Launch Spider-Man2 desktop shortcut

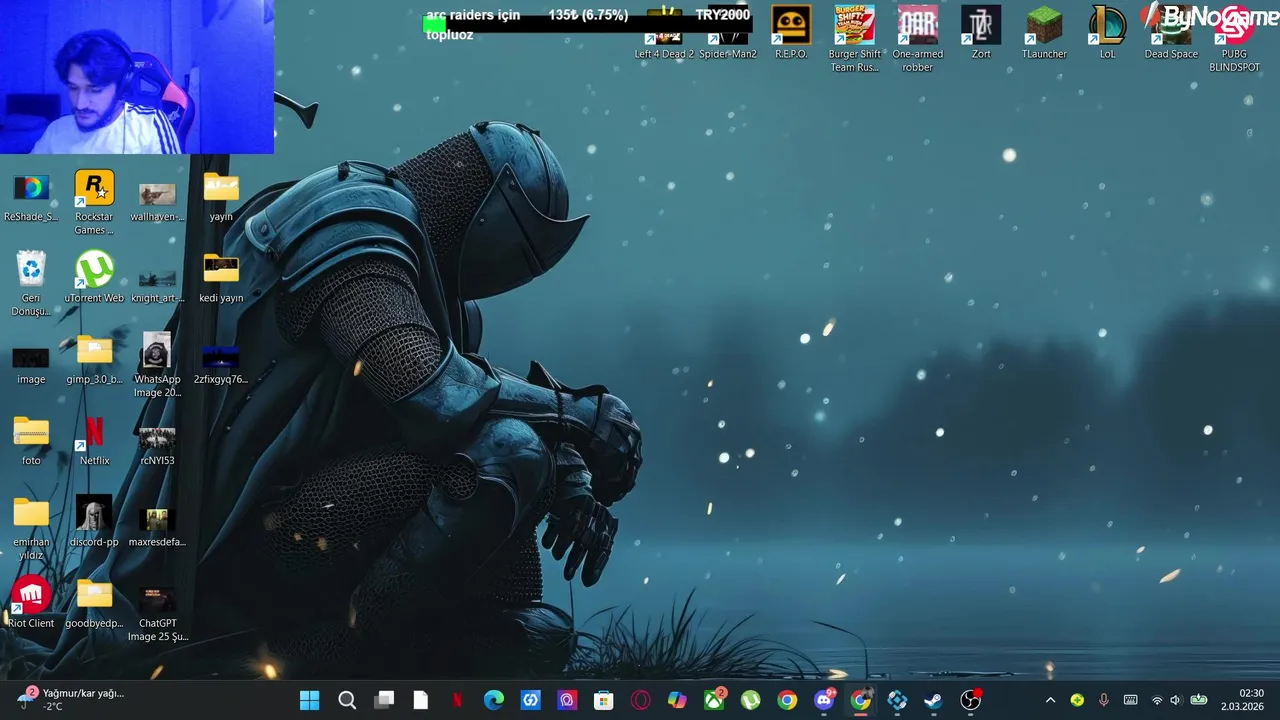(x=728, y=33)
